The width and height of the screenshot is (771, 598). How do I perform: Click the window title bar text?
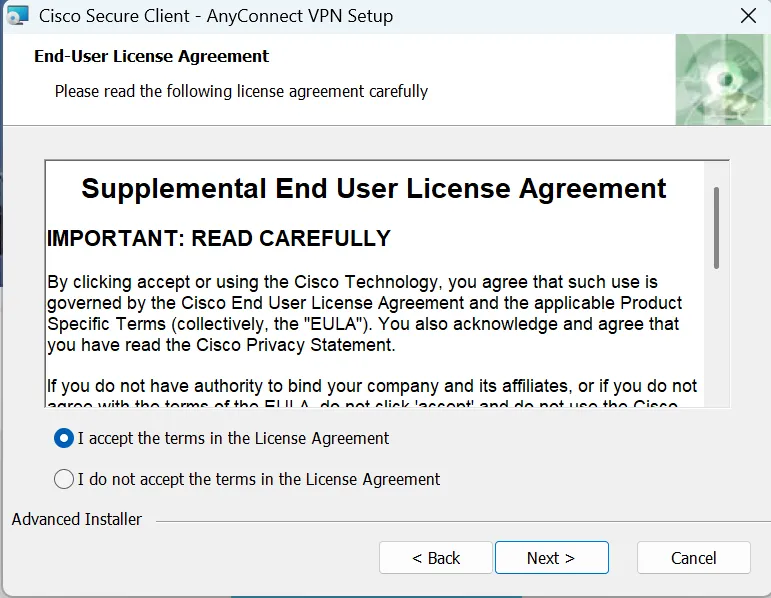click(215, 16)
